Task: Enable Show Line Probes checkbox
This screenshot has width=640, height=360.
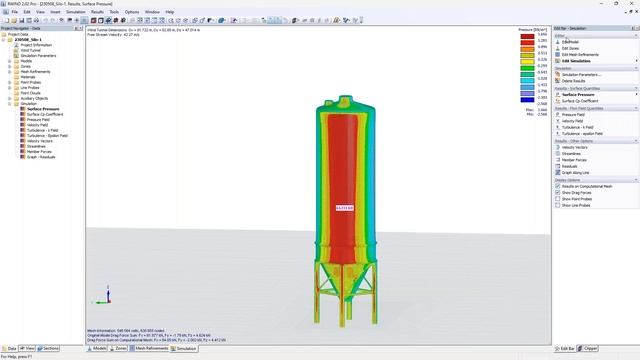Action: pos(558,205)
